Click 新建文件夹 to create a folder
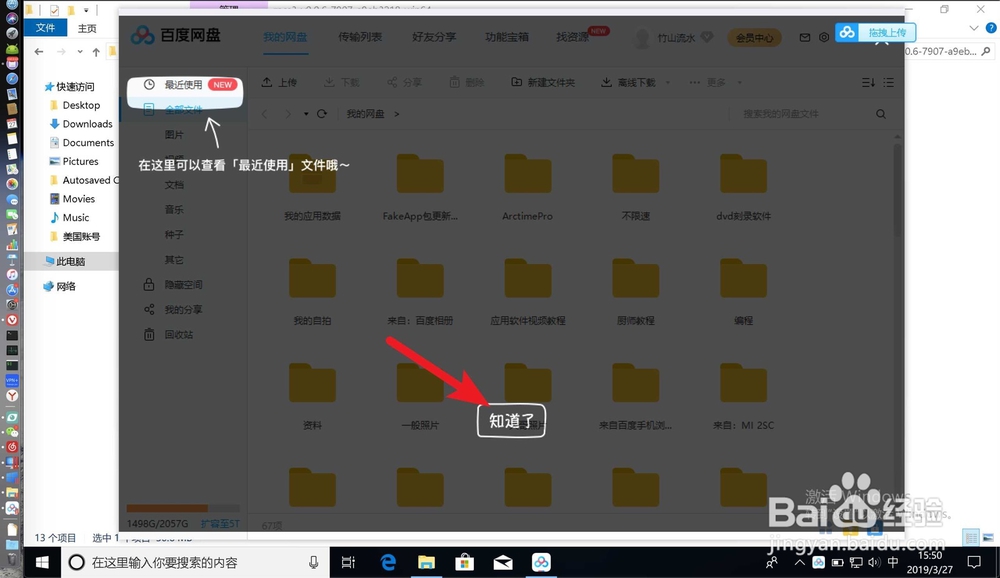 coord(543,82)
